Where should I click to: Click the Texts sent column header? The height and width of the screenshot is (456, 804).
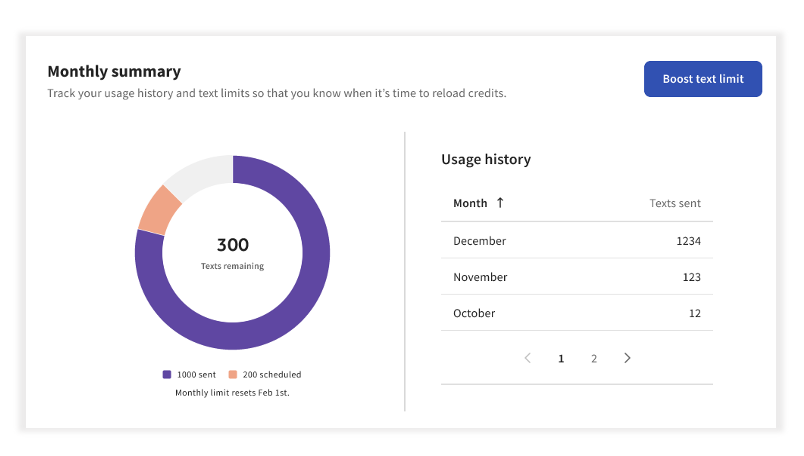(x=675, y=203)
